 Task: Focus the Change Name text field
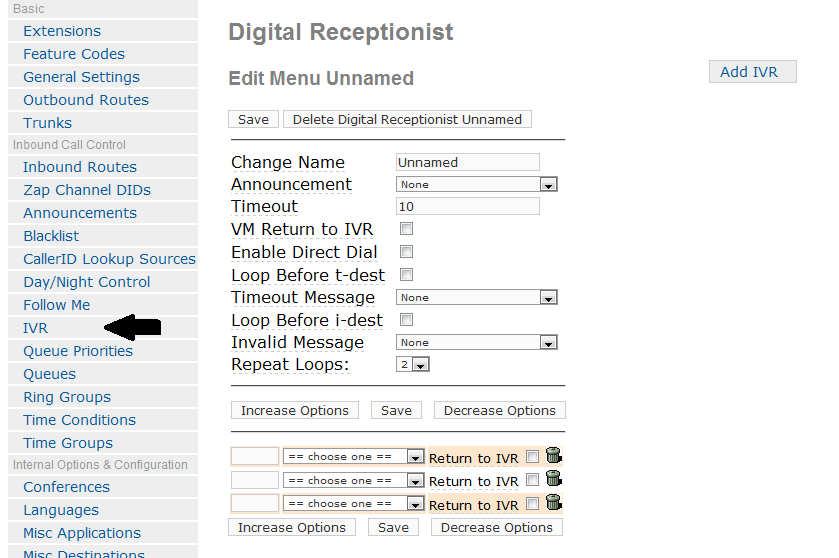coord(468,162)
